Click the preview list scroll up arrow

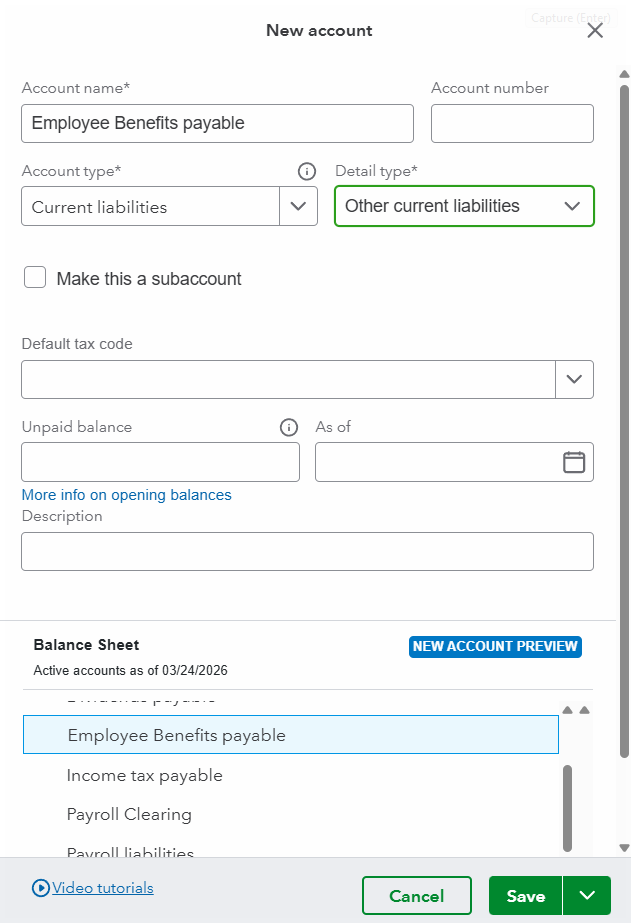pos(567,710)
